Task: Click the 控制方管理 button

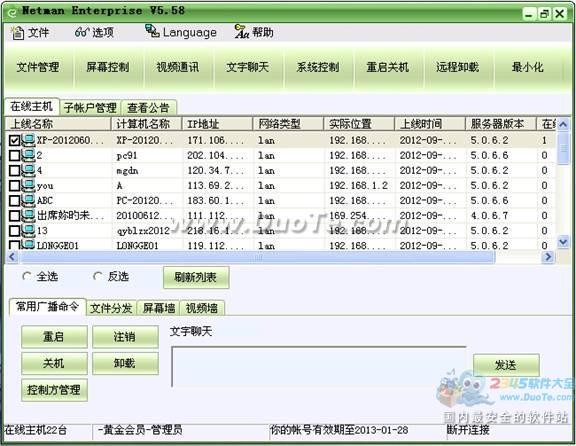Action: [54, 390]
